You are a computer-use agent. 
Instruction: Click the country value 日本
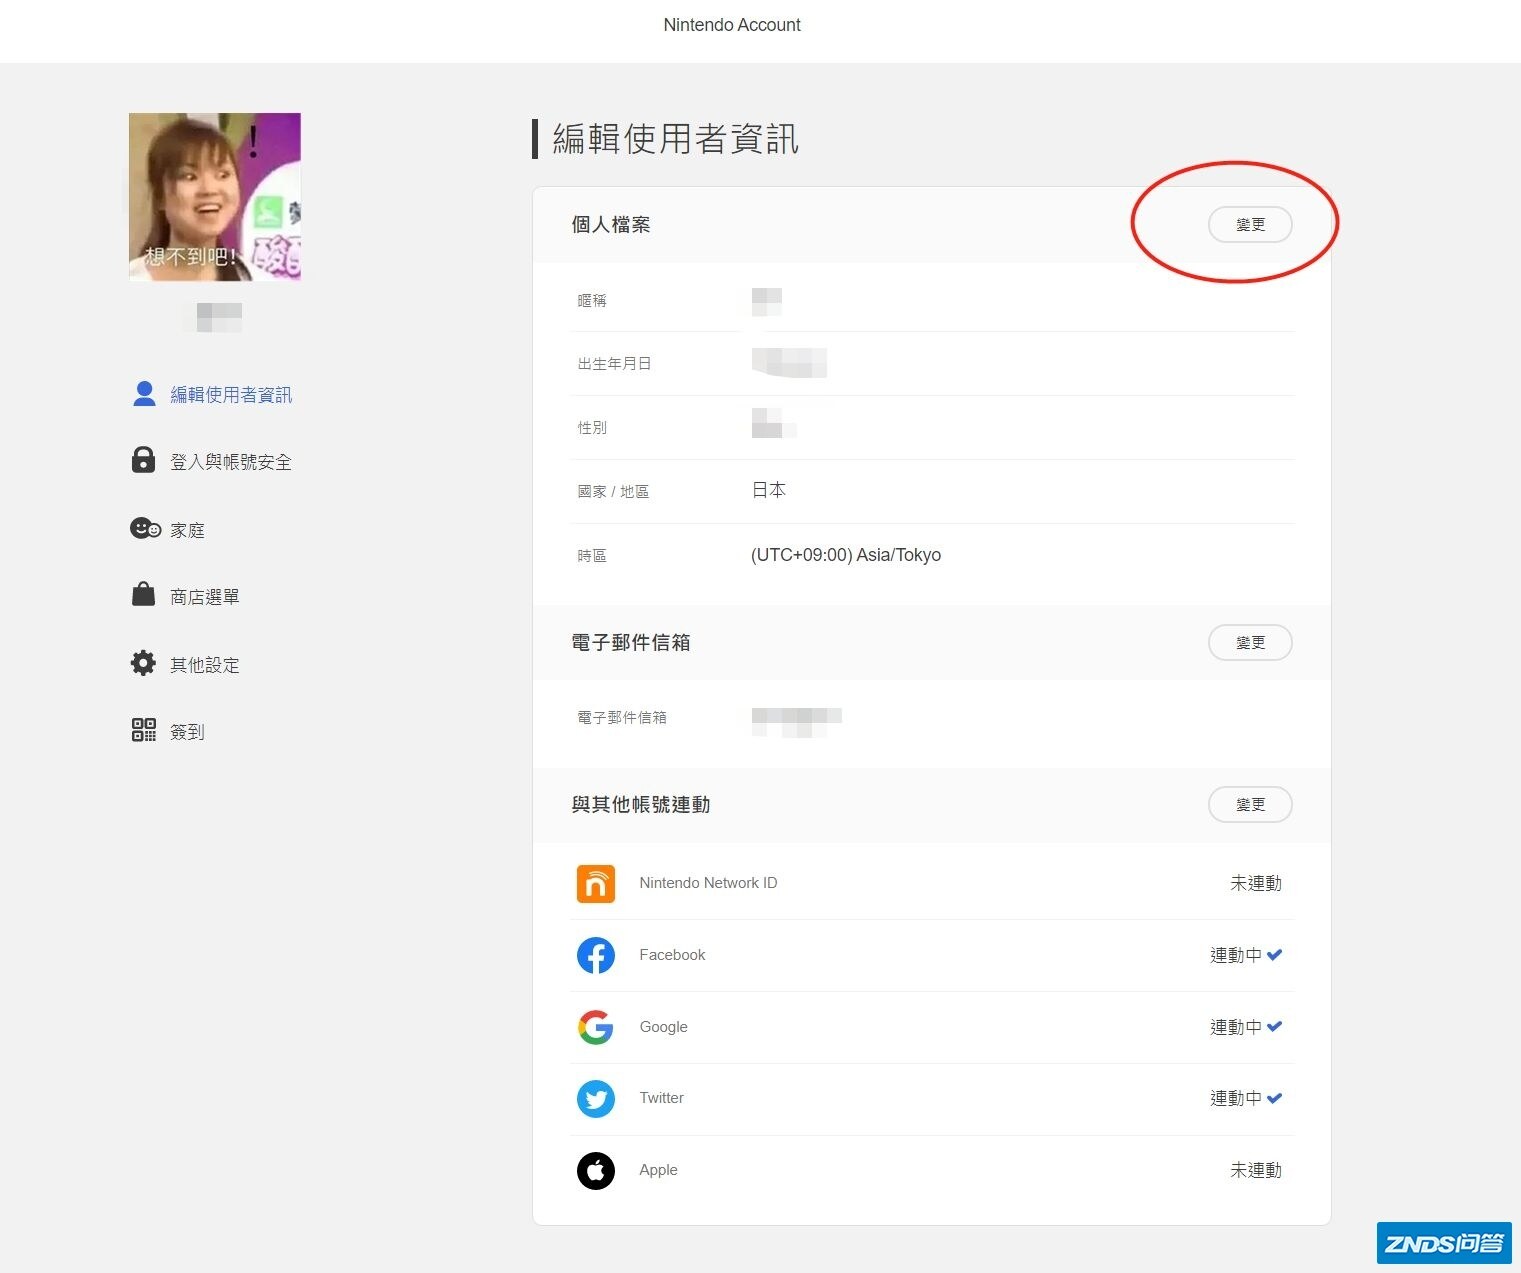pyautogui.click(x=769, y=490)
